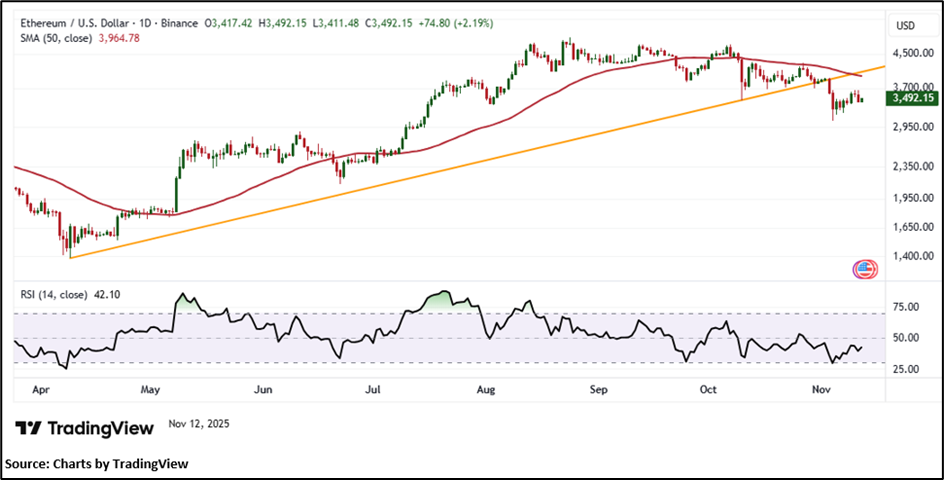Click the RSI 75.00 scale label
944x480 pixels.
(905, 308)
